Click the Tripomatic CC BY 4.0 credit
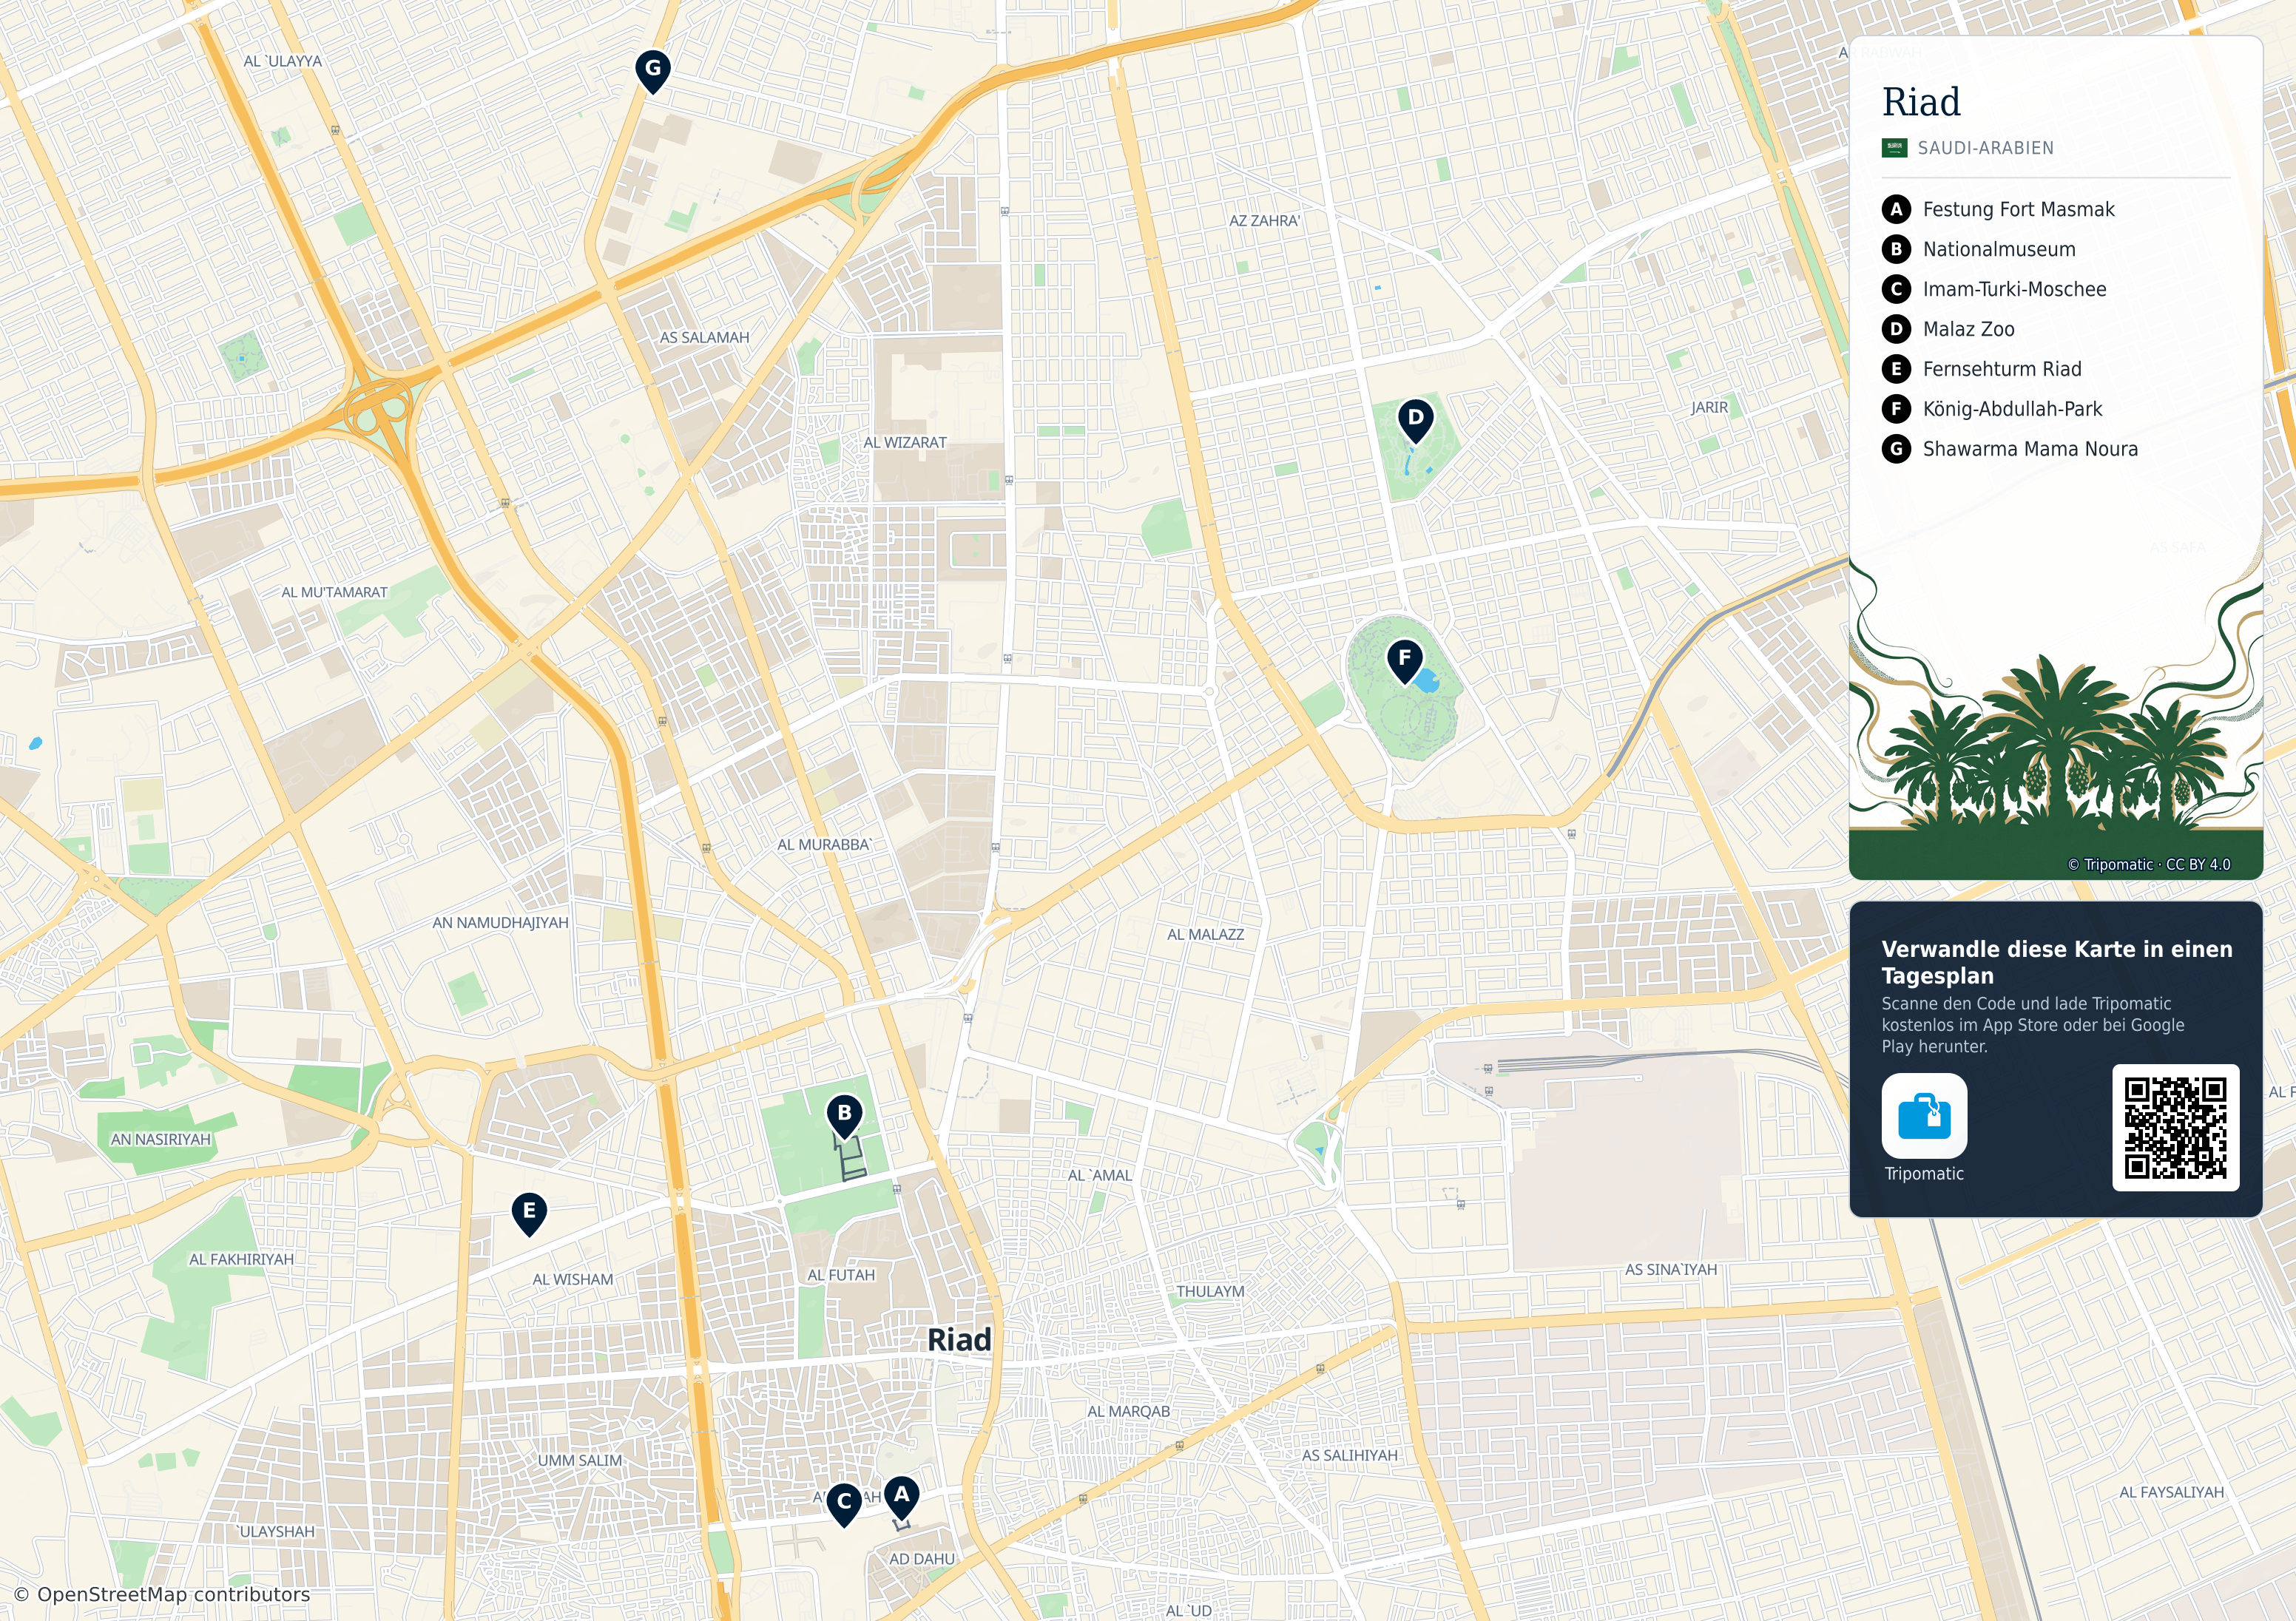Viewport: 2296px width, 1621px height. tap(2148, 865)
